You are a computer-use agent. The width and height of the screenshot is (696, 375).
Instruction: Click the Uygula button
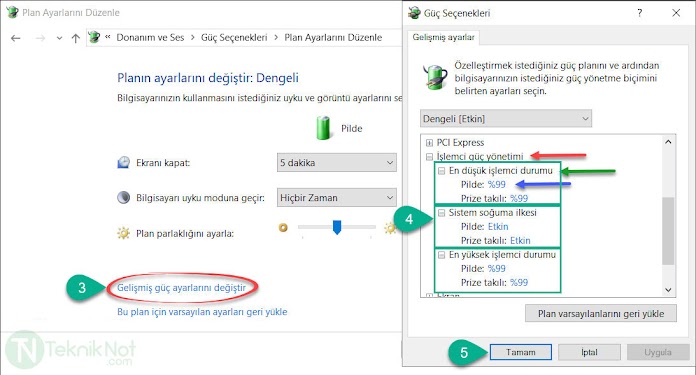[658, 352]
